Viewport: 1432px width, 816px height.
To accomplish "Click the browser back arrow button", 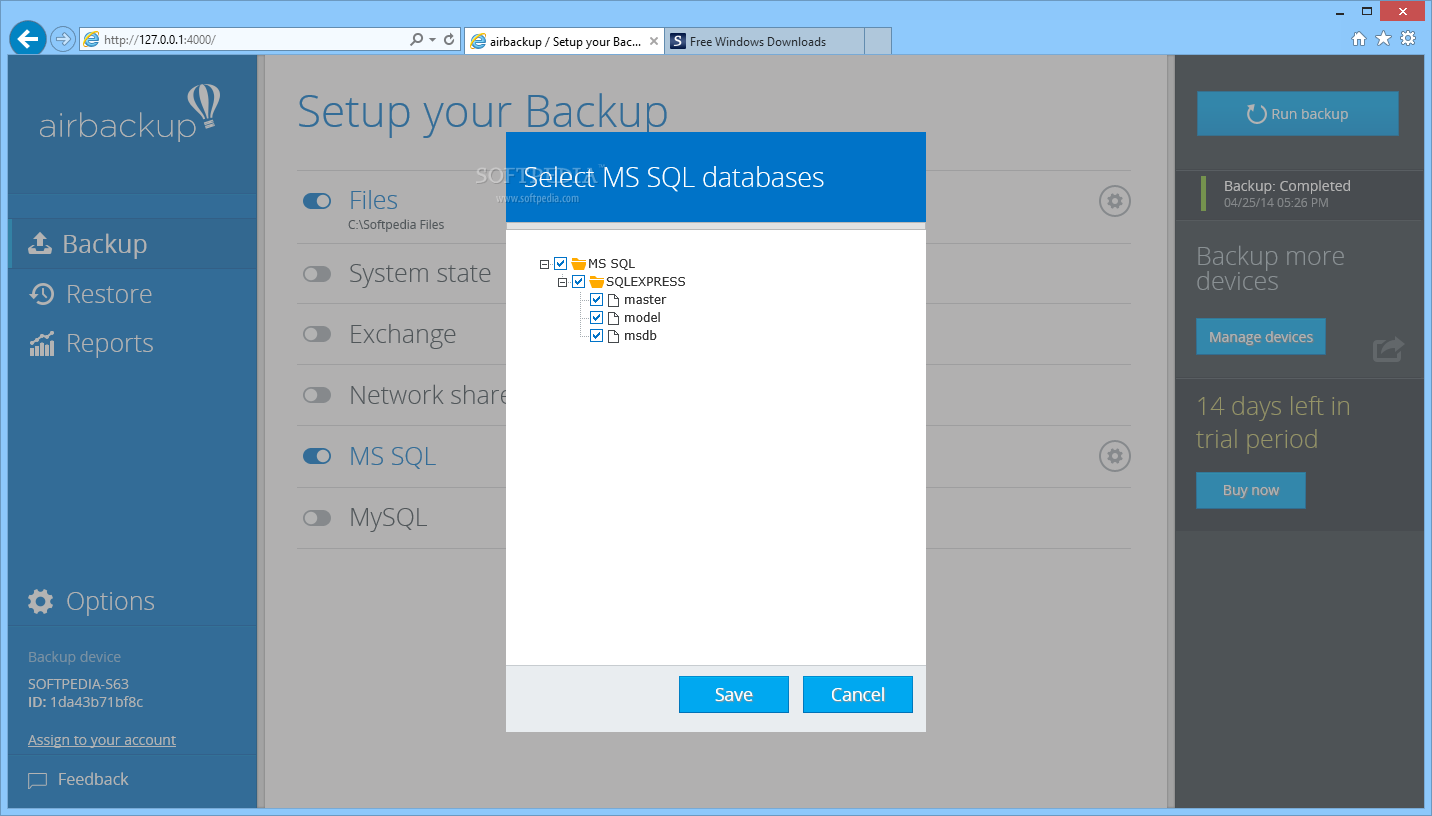I will pos(28,40).
